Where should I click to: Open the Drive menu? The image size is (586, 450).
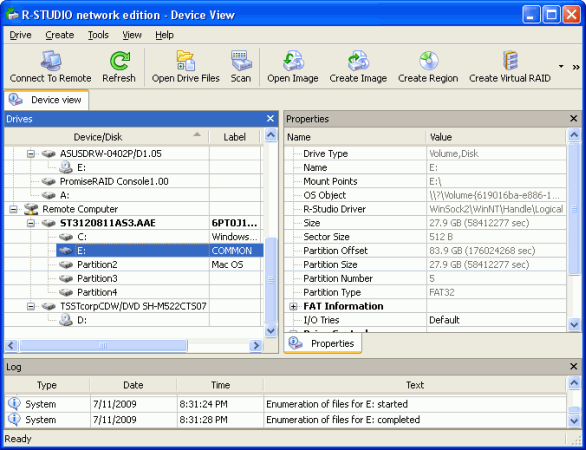coord(21,35)
